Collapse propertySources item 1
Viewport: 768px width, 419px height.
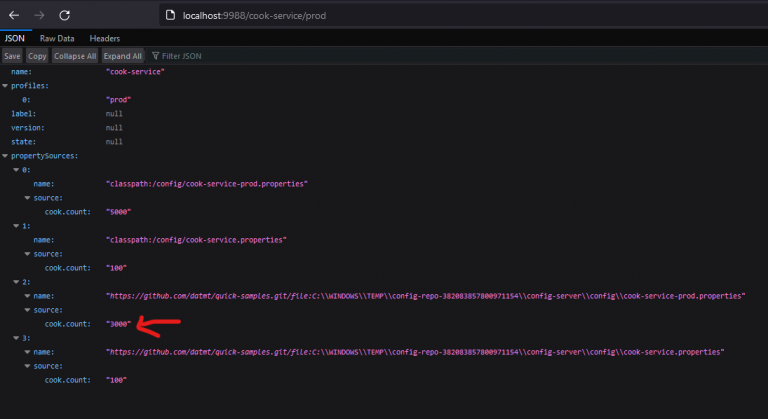tap(16, 226)
